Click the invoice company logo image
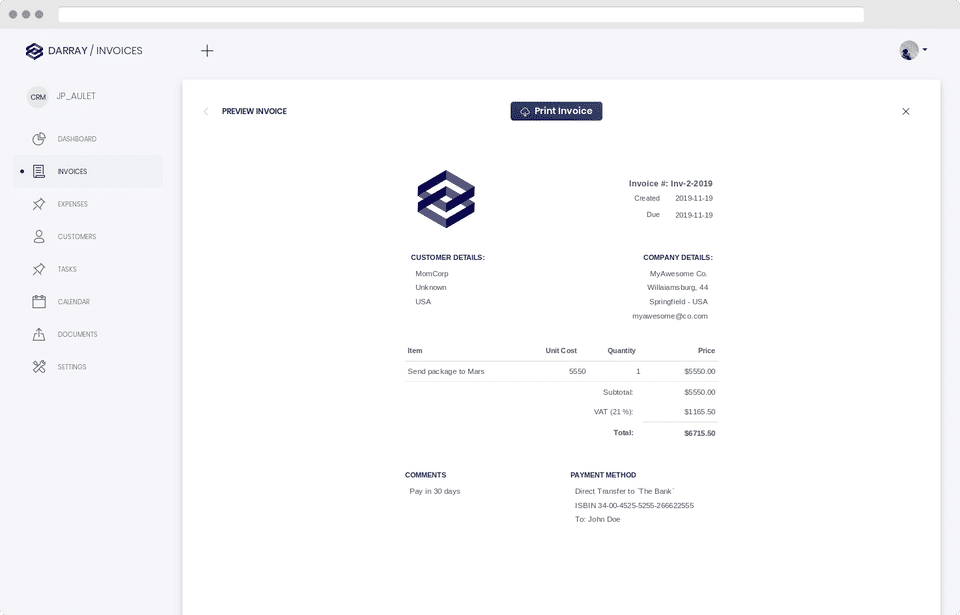Image resolution: width=960 pixels, height=615 pixels. click(x=446, y=199)
